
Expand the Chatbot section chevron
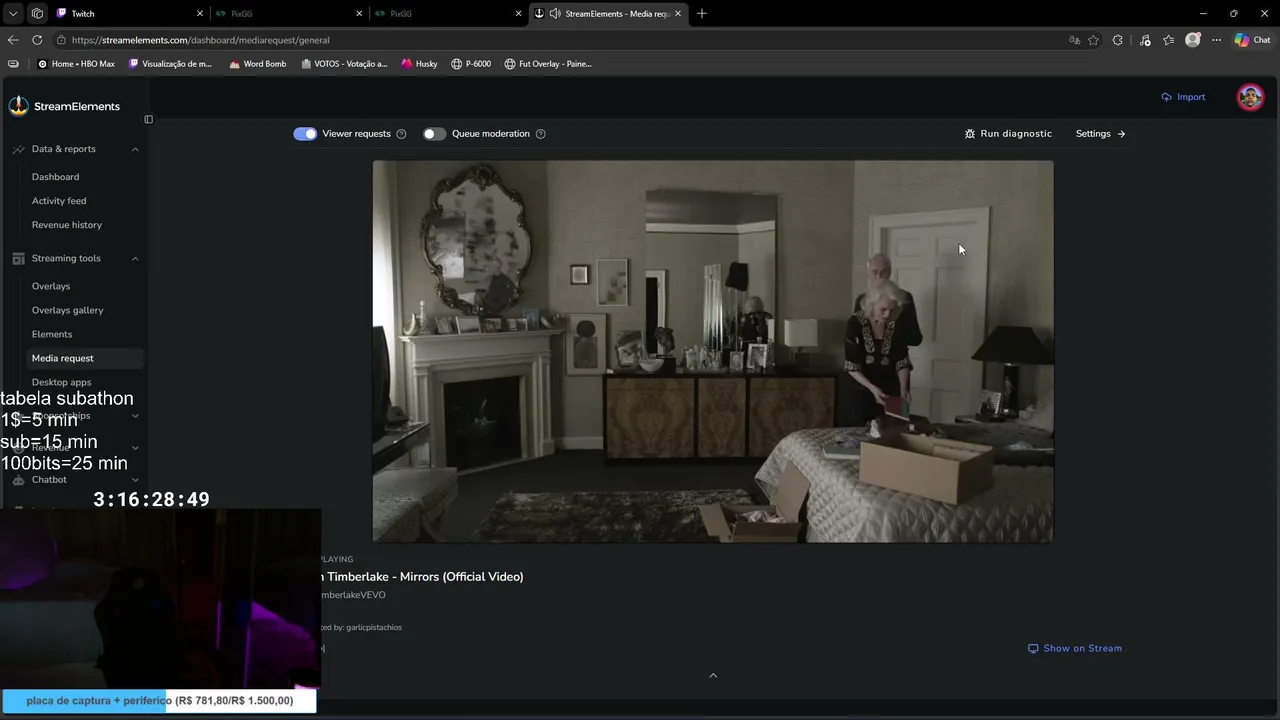(135, 480)
